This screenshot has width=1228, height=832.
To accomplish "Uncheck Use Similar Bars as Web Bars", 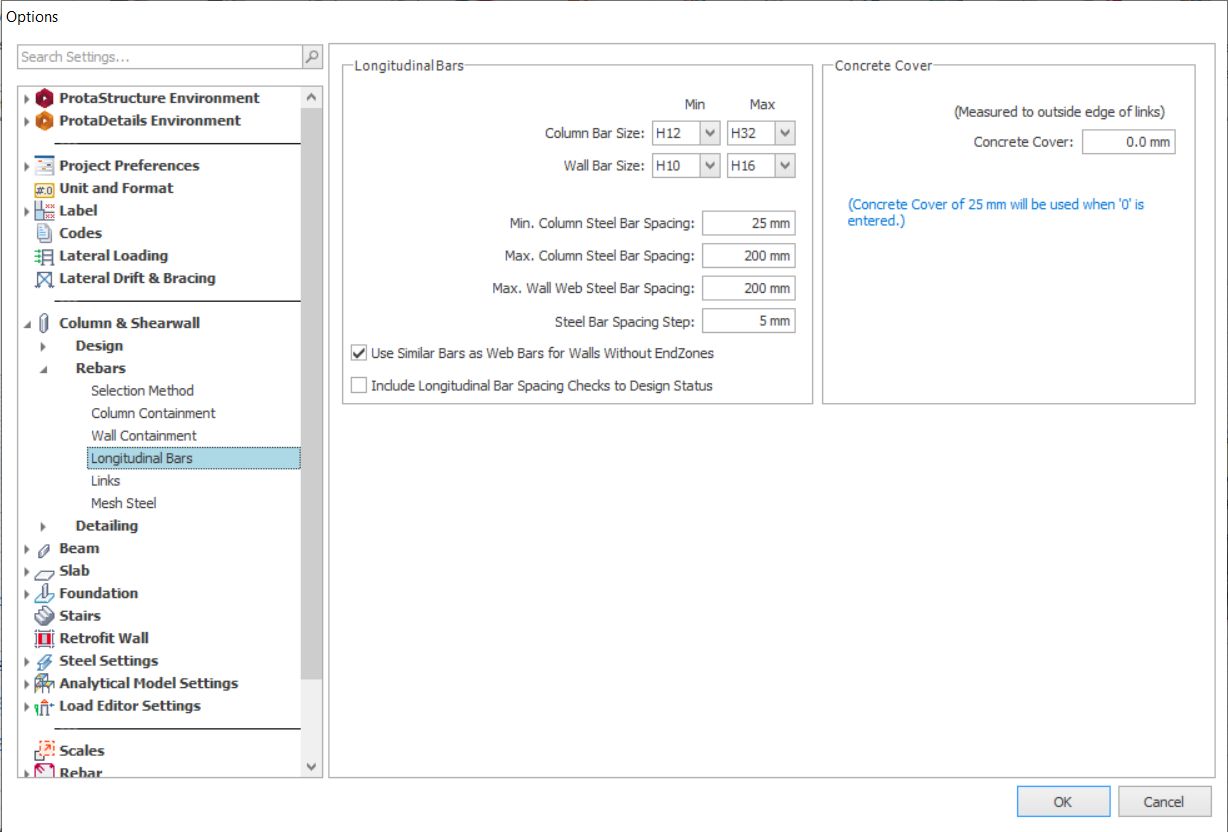I will pyautogui.click(x=359, y=353).
